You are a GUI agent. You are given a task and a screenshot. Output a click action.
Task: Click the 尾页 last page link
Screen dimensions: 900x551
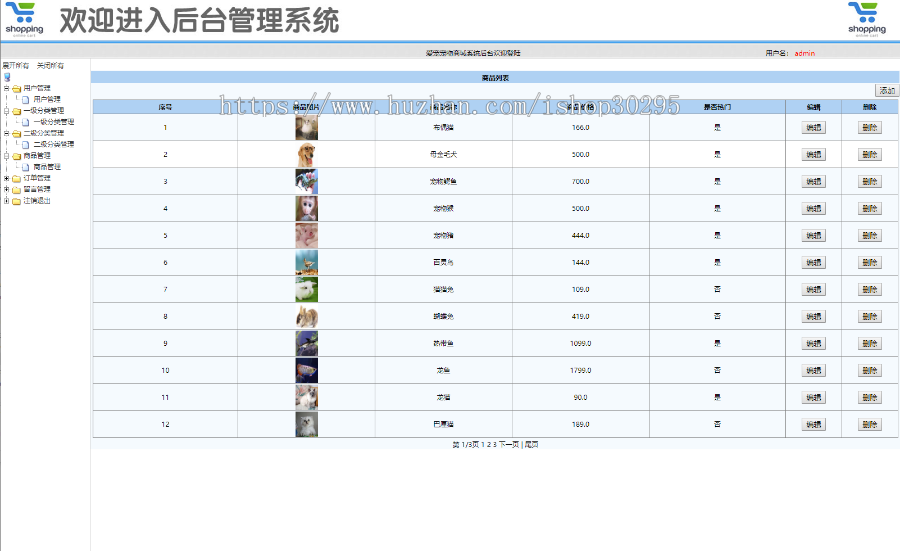532,445
